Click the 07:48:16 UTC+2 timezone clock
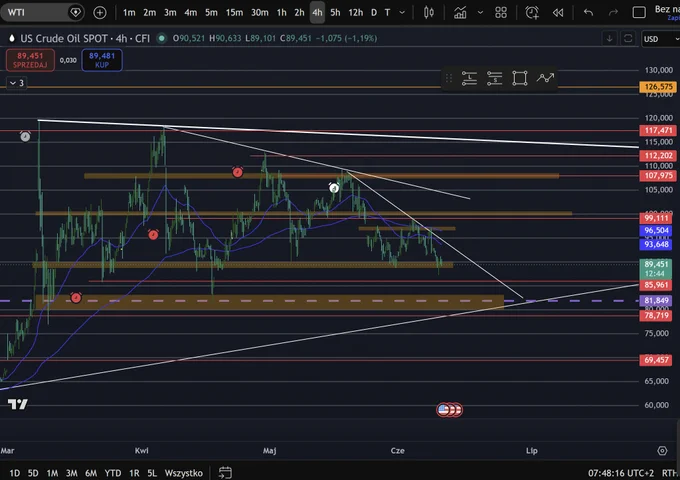The width and height of the screenshot is (680, 480). pos(621,473)
